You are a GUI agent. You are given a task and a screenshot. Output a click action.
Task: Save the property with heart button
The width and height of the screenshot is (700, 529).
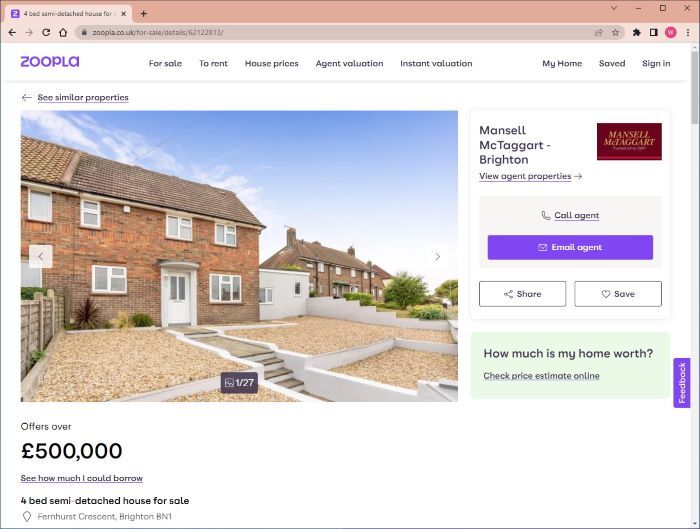pos(618,294)
